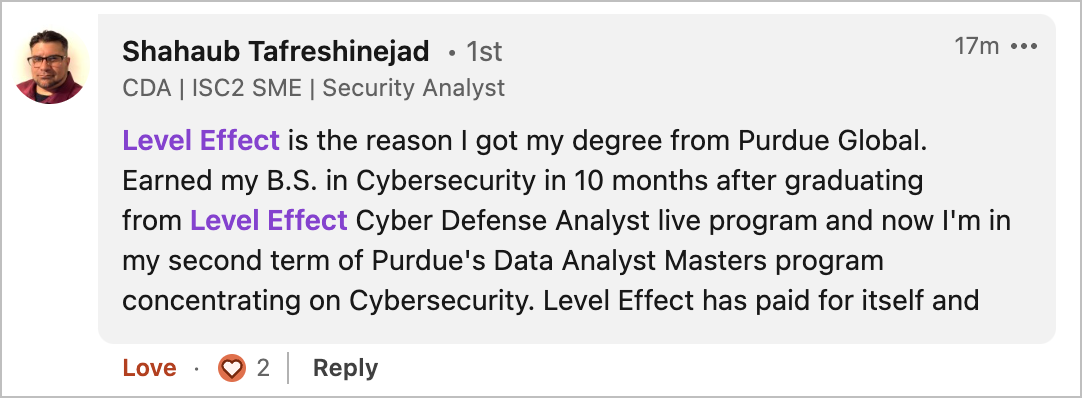Viewport: 1082px width, 398px height.
Task: Click 'Security Analyst' in the headline
Action: tap(413, 88)
